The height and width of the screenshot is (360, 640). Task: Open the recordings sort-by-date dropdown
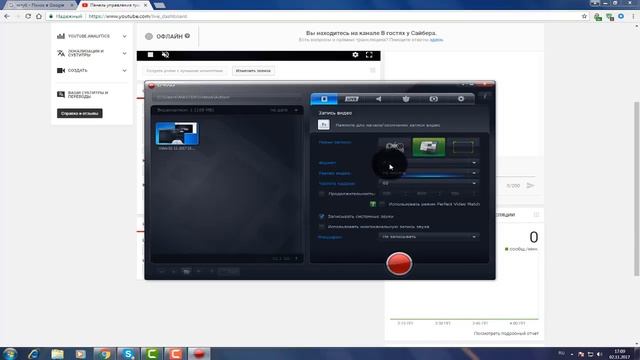point(284,110)
